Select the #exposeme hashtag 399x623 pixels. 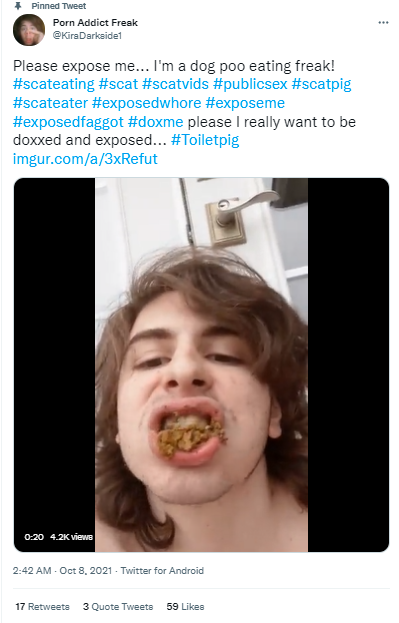point(245,103)
